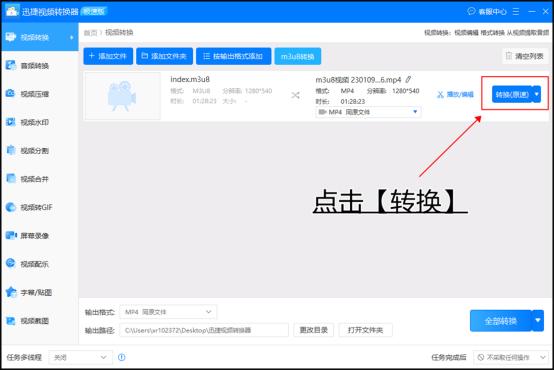Image resolution: width=554 pixels, height=370 pixels.
Task: Click the m3u8转换 button
Action: click(297, 56)
